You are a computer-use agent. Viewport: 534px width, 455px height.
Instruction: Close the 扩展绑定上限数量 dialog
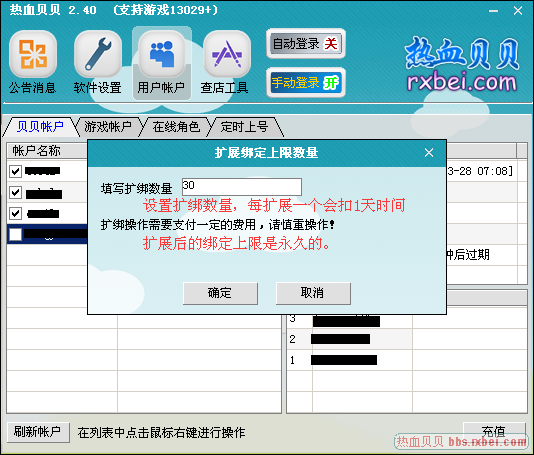click(429, 153)
